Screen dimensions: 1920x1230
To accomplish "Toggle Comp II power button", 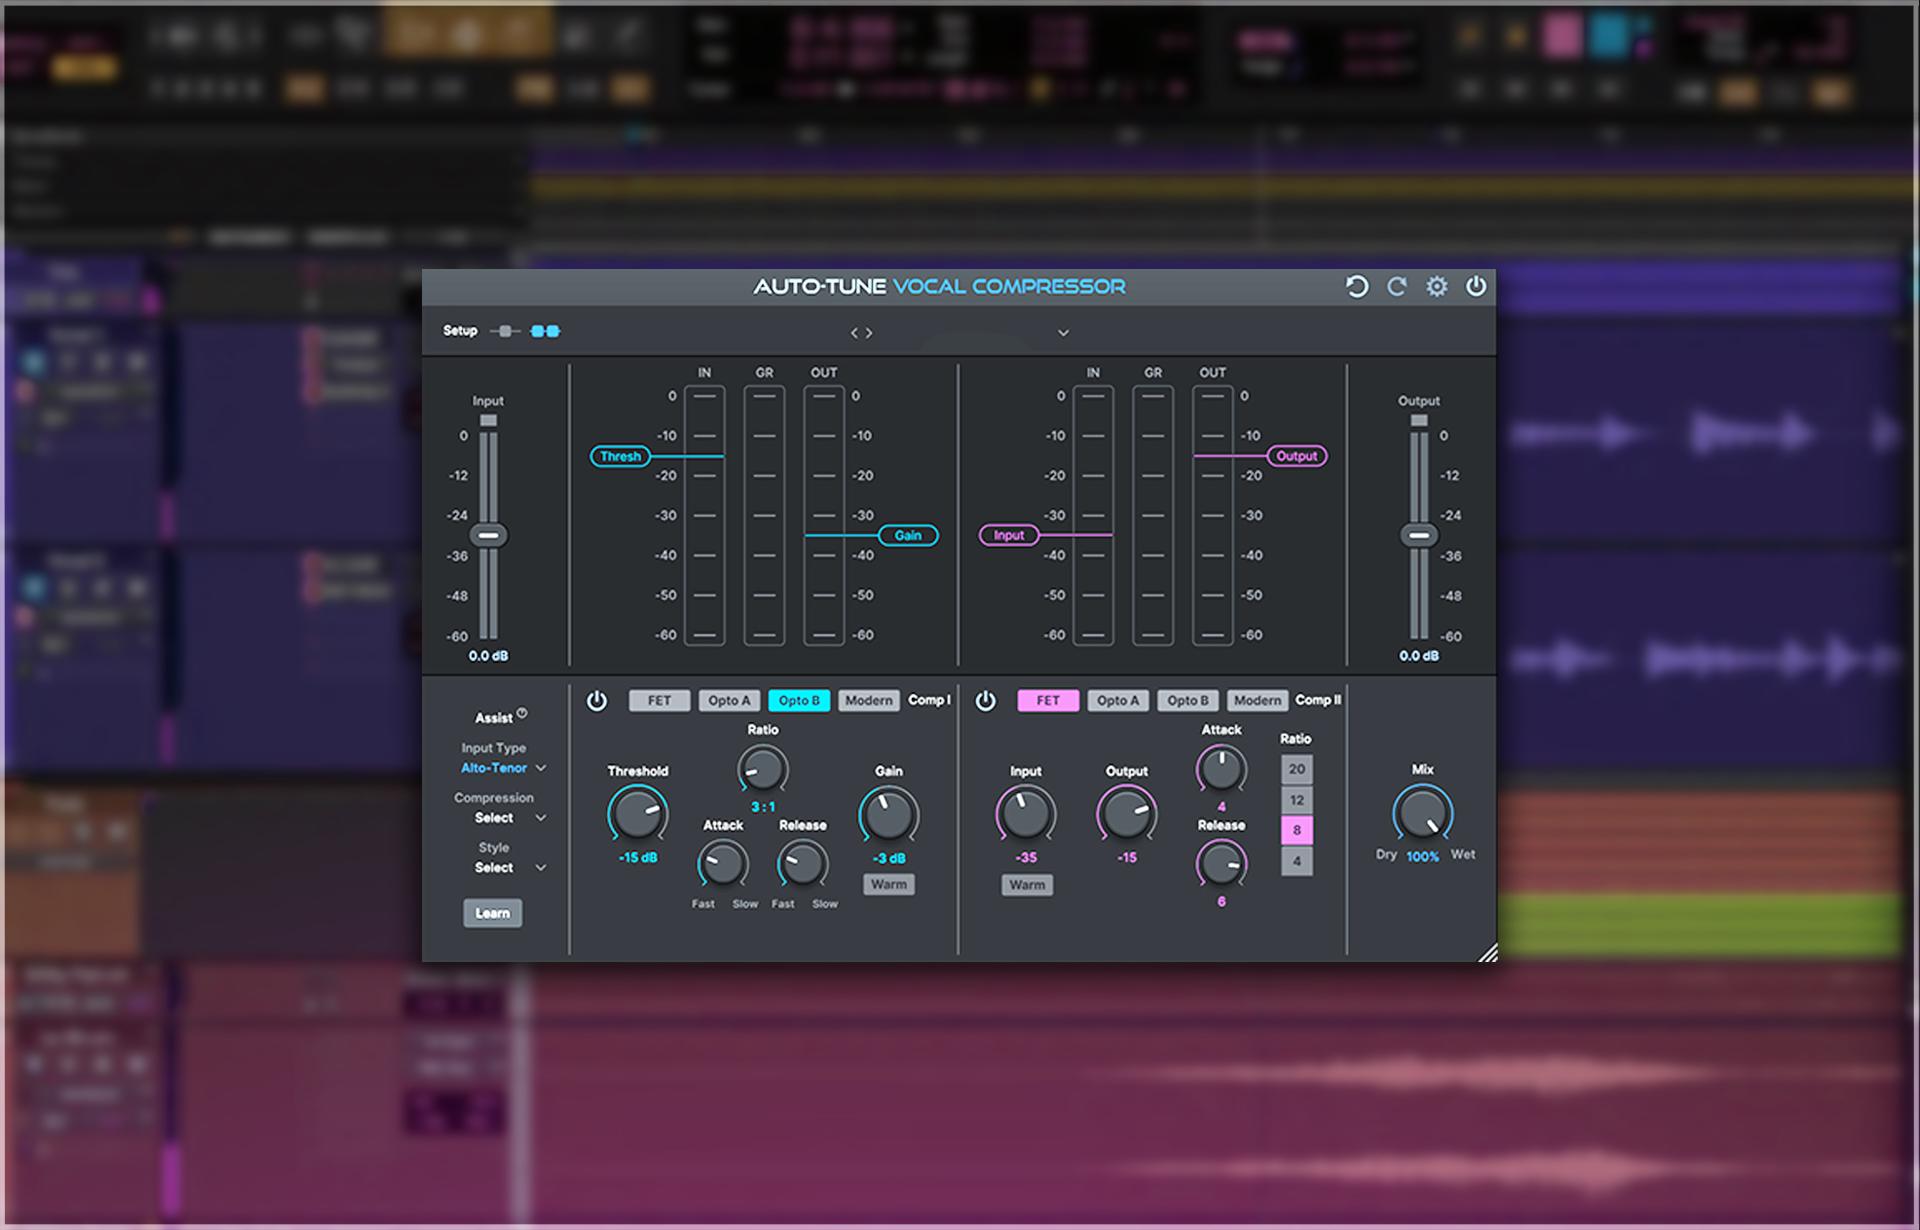I will [x=986, y=701].
